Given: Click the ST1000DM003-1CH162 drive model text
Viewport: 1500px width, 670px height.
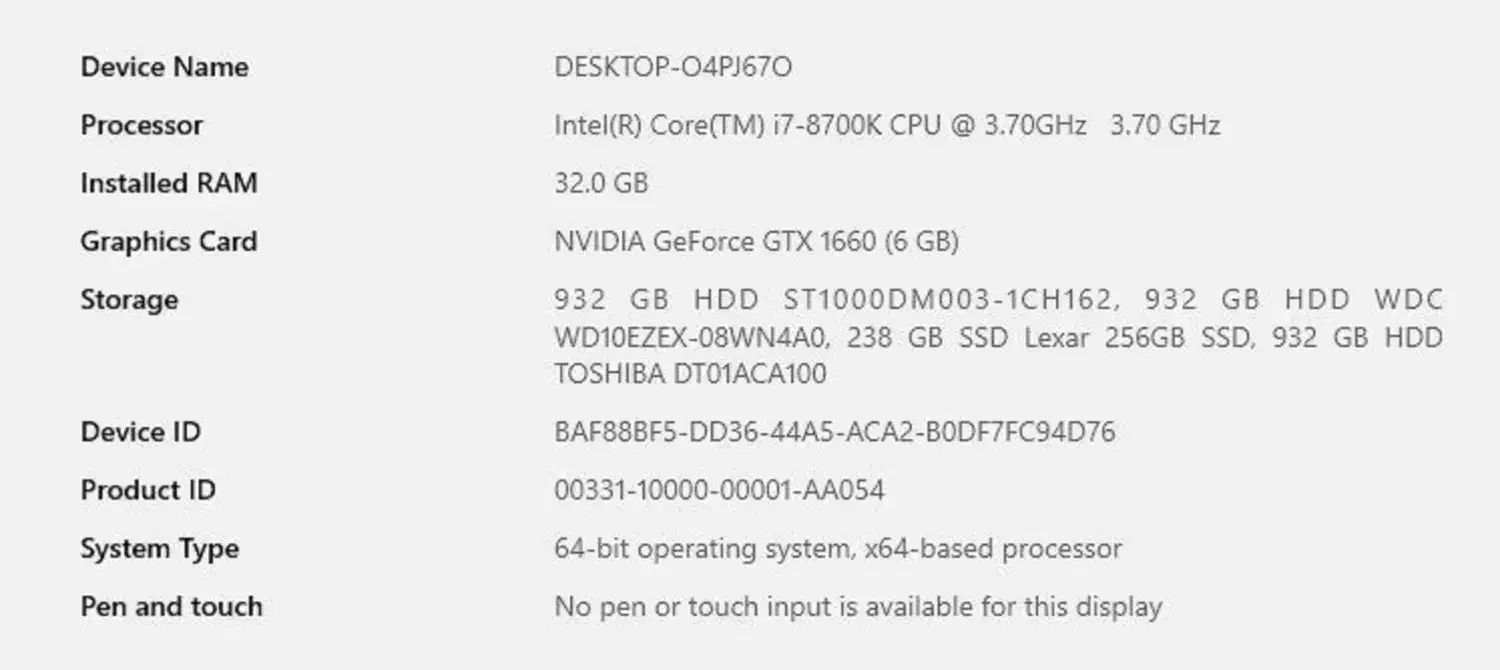Looking at the screenshot, I should click(936, 299).
